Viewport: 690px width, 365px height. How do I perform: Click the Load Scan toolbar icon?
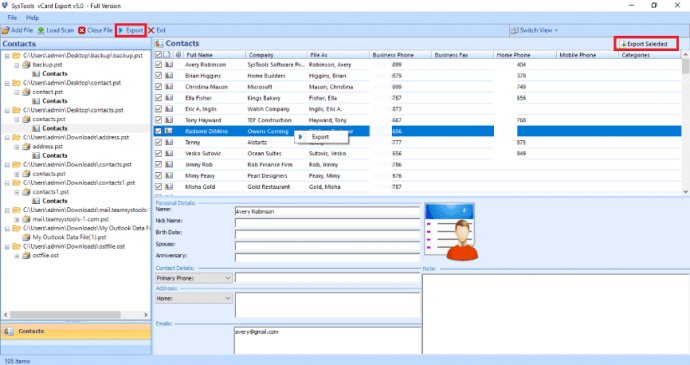[41, 30]
